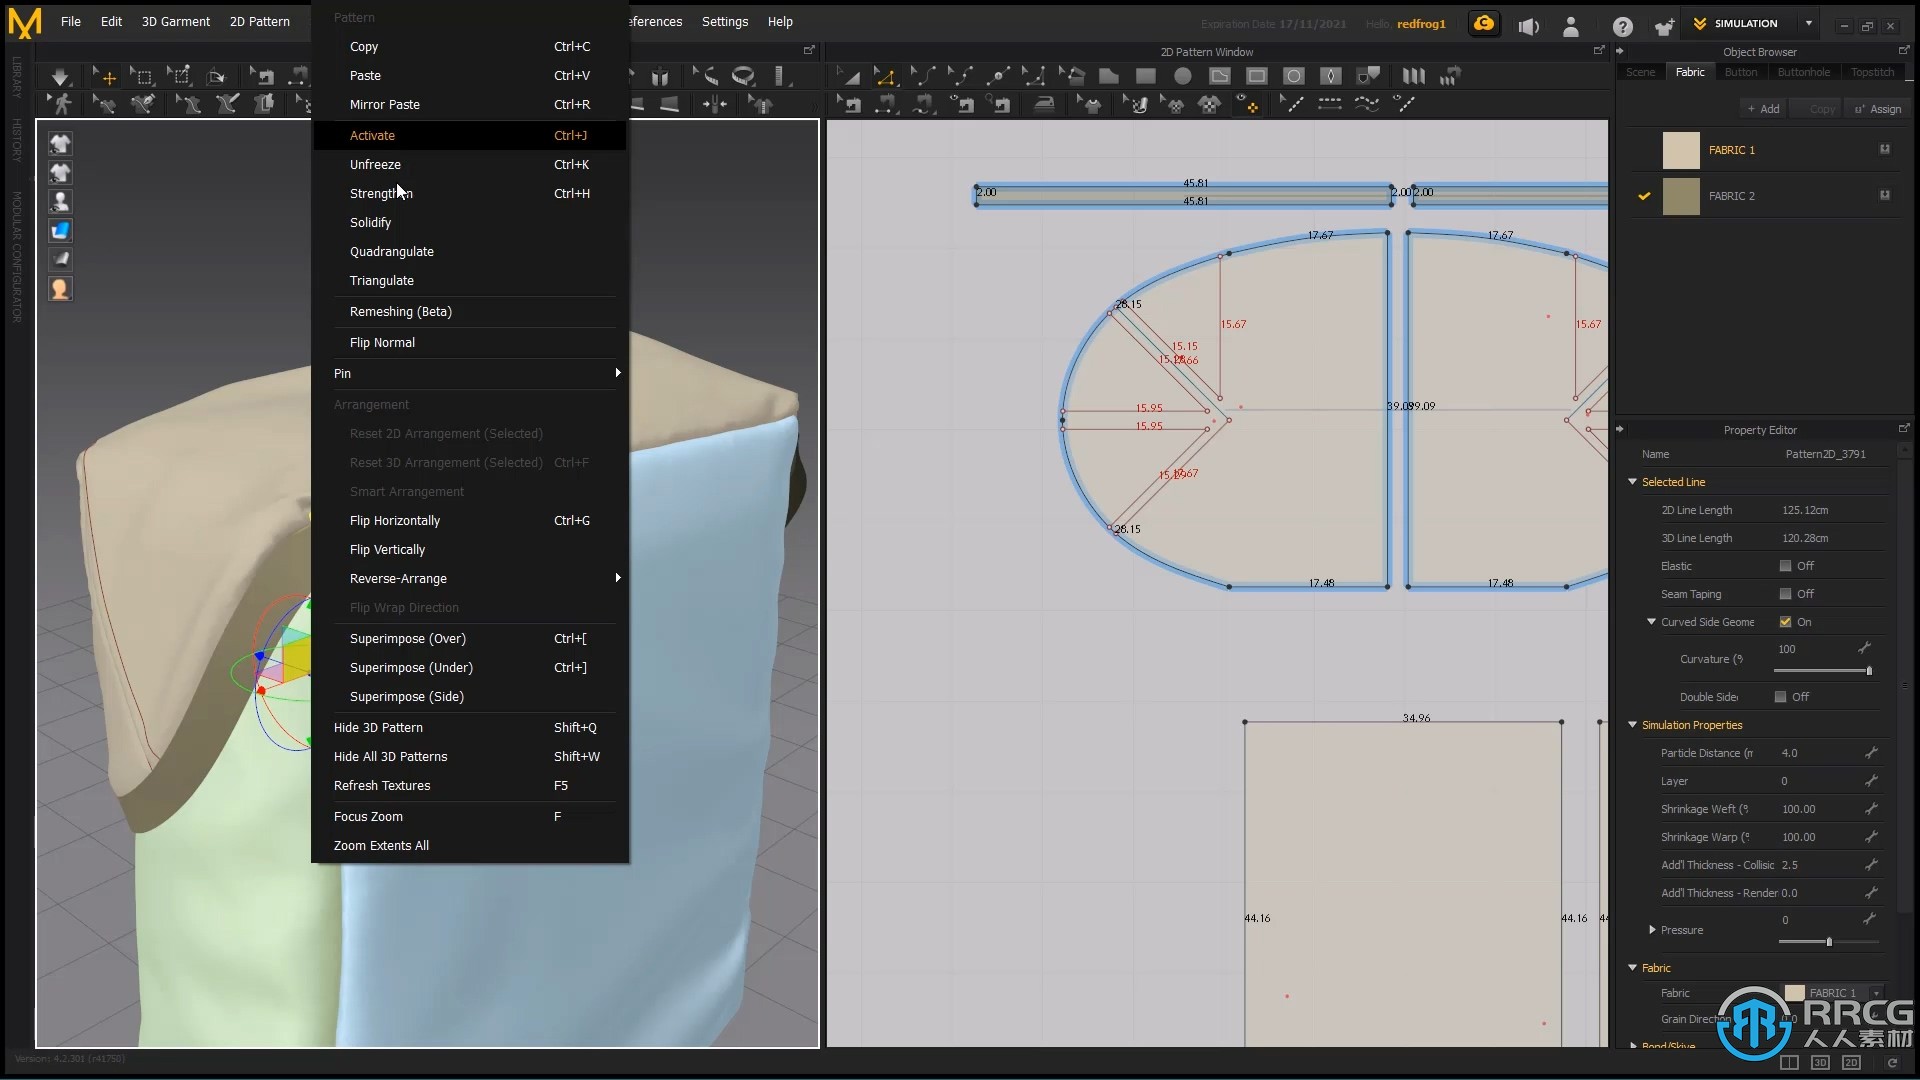Uncheck Curved Side Geometry checkbox

click(x=1785, y=622)
